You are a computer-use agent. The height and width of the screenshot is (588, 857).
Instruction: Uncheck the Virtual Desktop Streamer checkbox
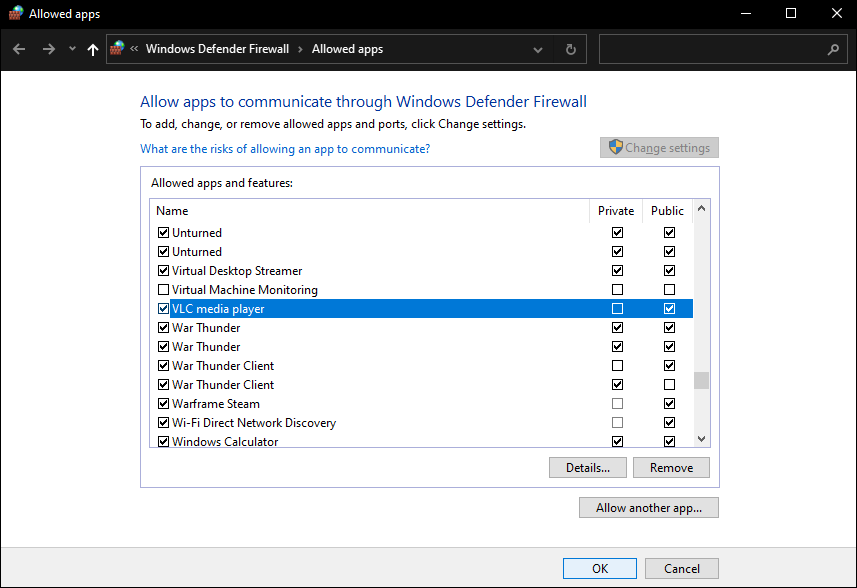(x=164, y=271)
